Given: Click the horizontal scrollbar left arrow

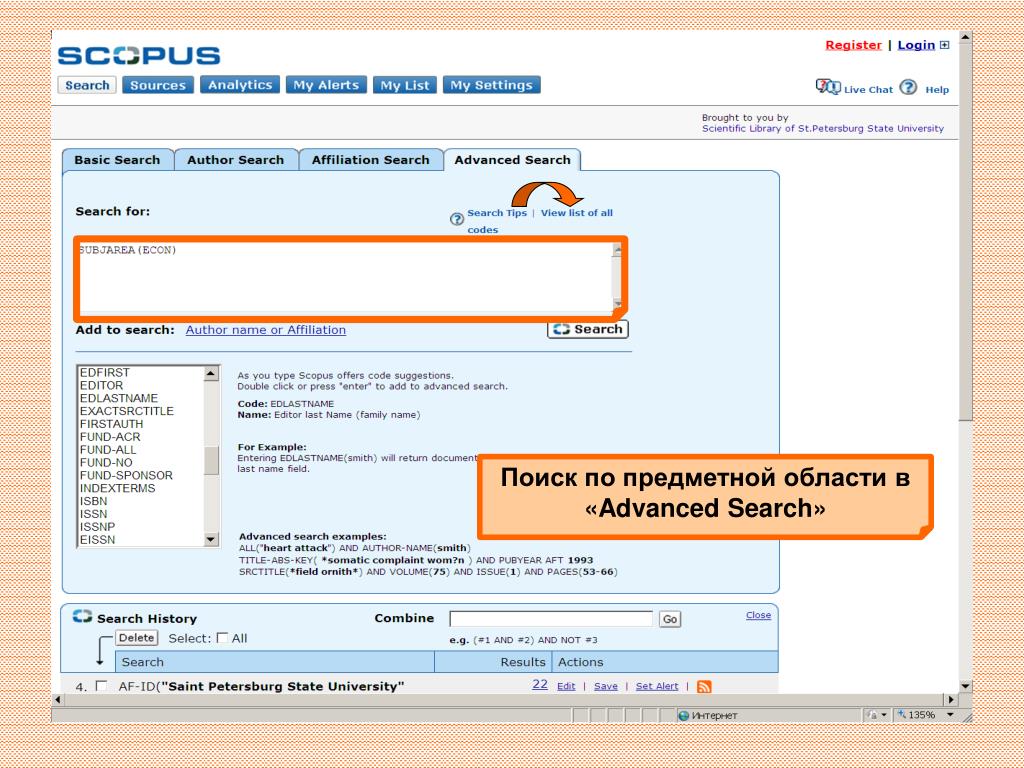Looking at the screenshot, I should point(58,699).
